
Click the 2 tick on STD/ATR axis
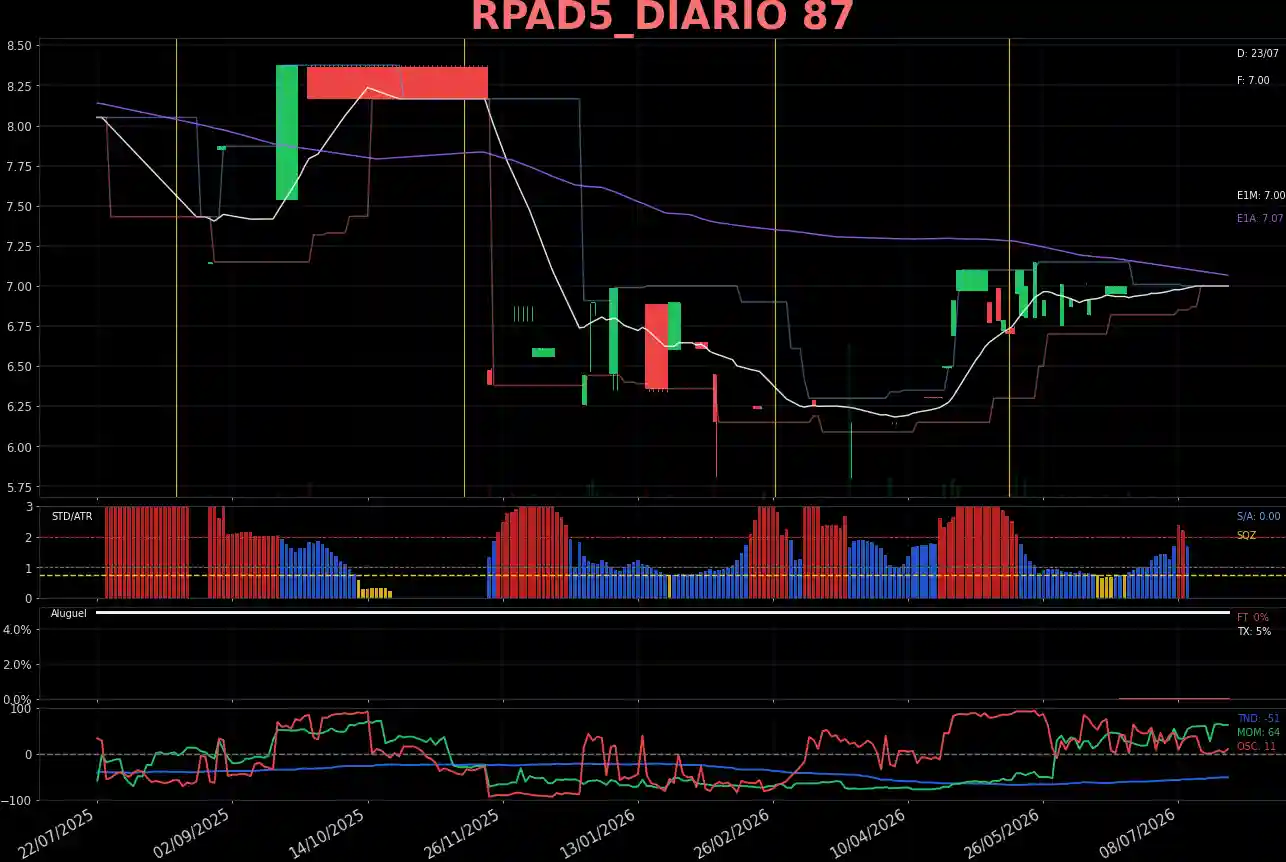(29, 537)
